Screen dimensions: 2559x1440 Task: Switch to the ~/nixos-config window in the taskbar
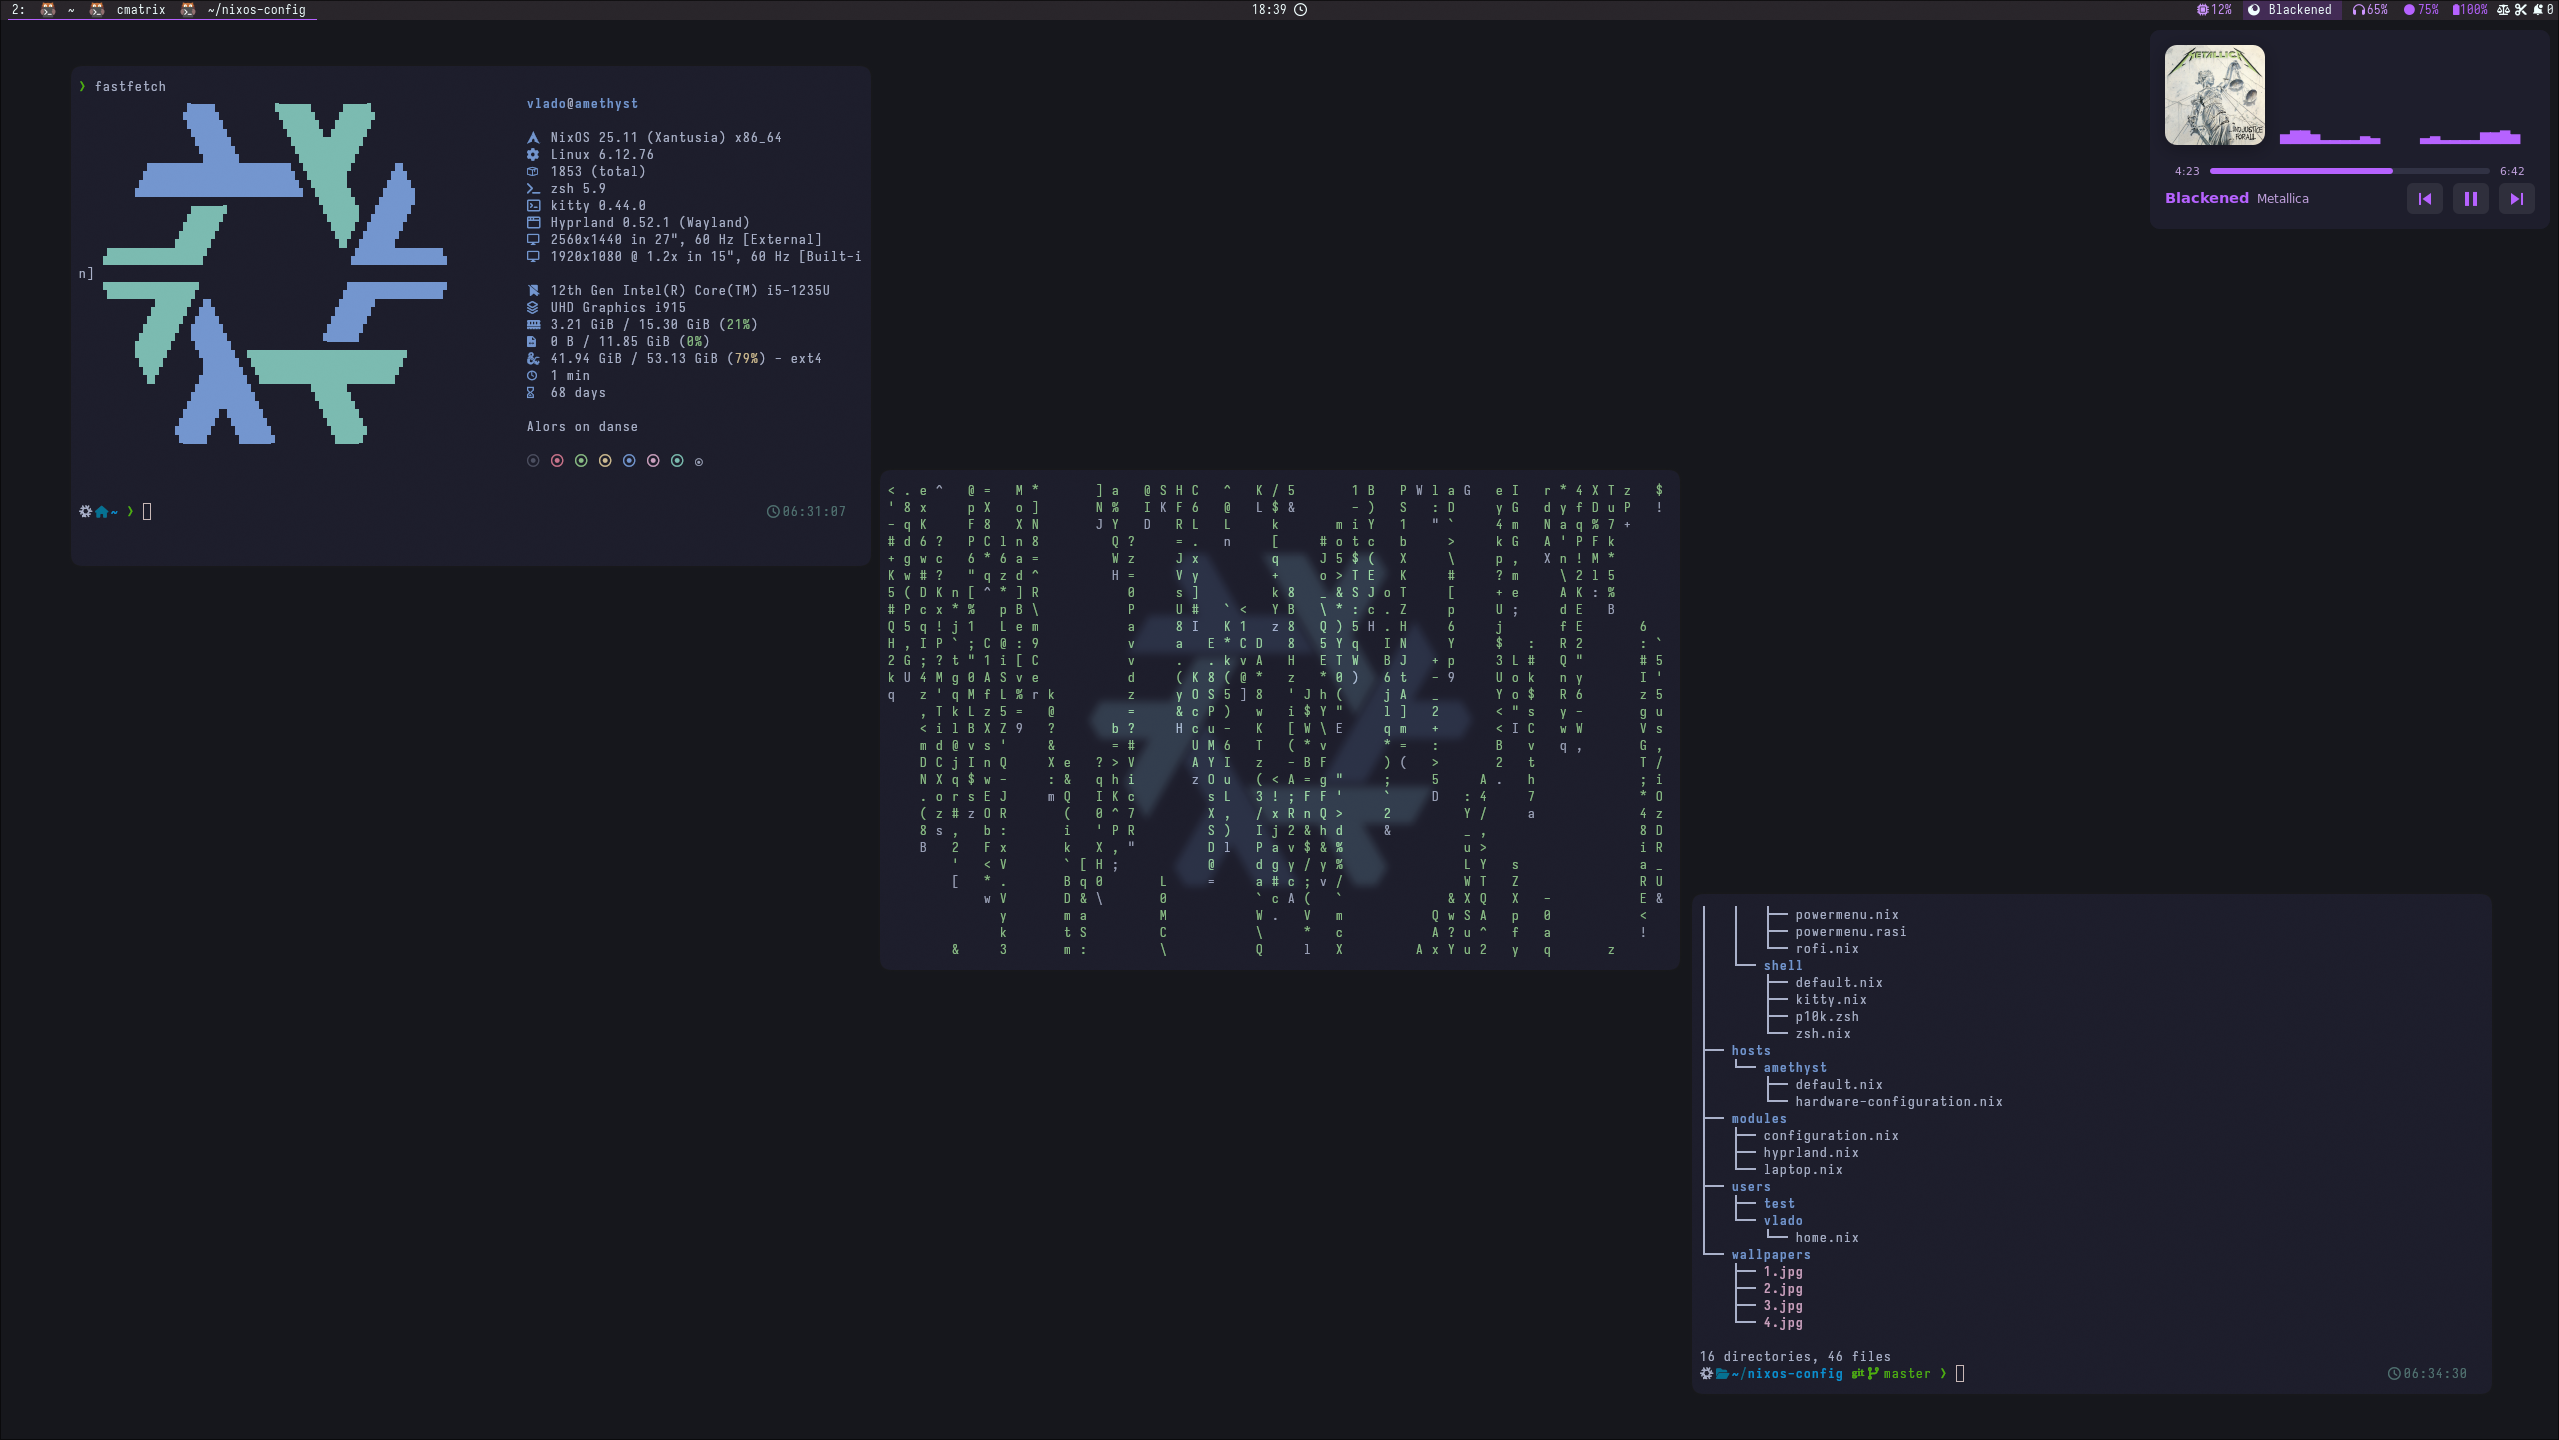coord(256,10)
